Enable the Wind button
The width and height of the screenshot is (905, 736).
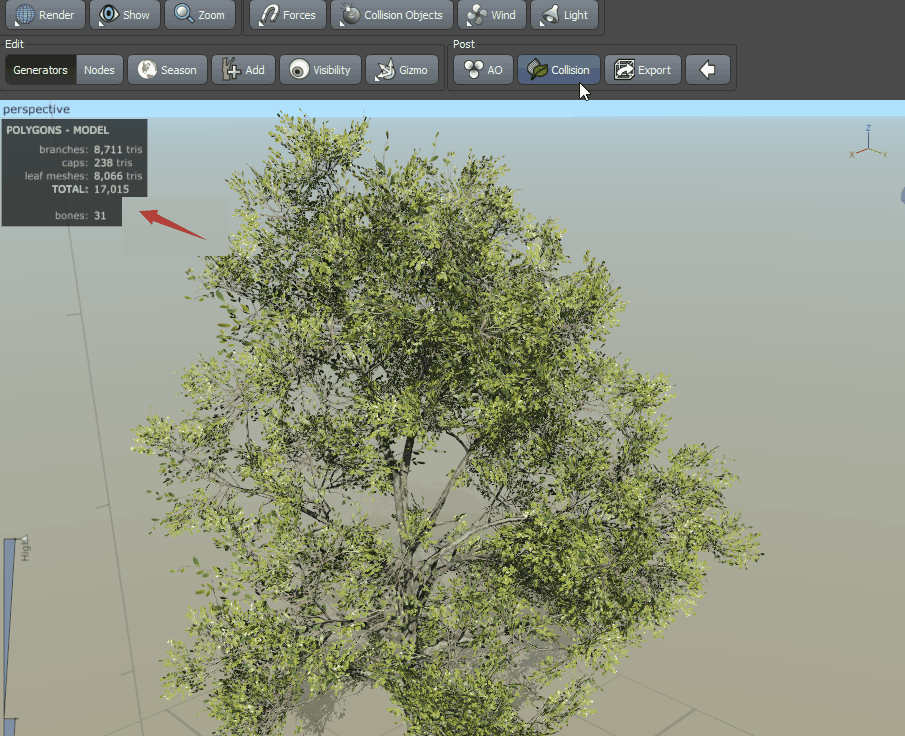coord(492,14)
